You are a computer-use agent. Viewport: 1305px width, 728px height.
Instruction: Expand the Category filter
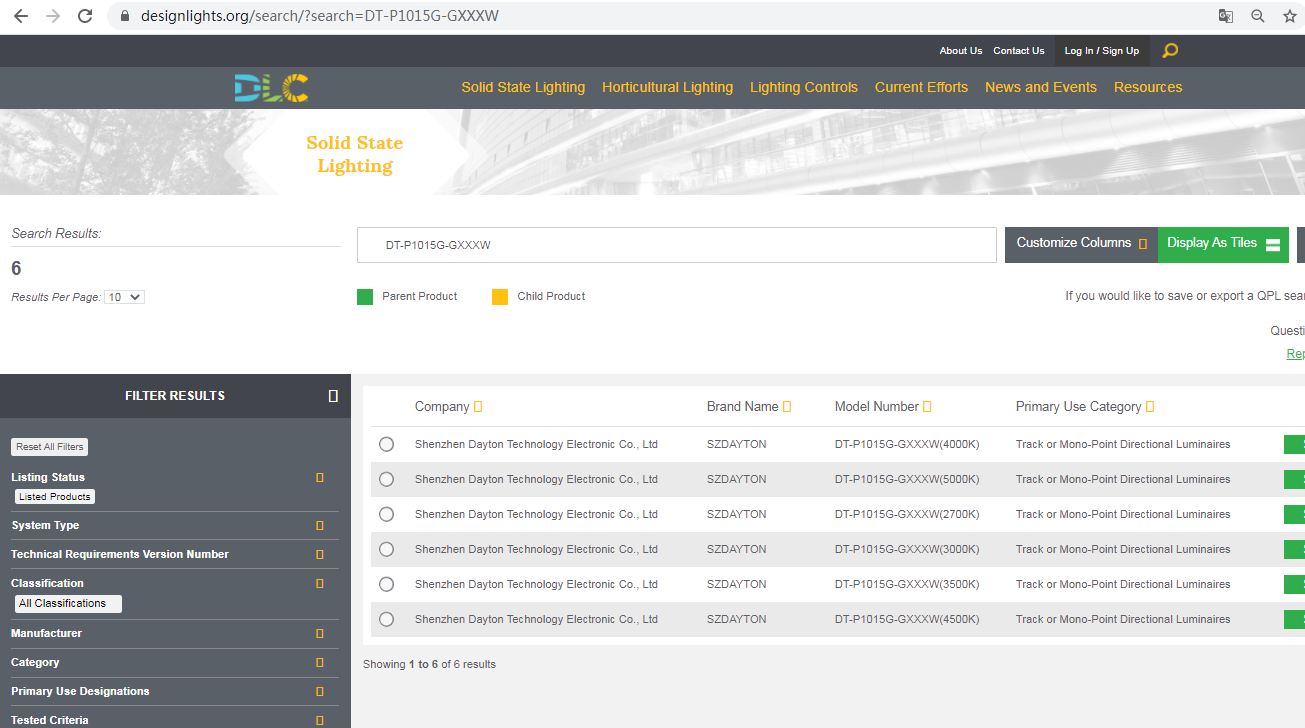[x=320, y=663]
